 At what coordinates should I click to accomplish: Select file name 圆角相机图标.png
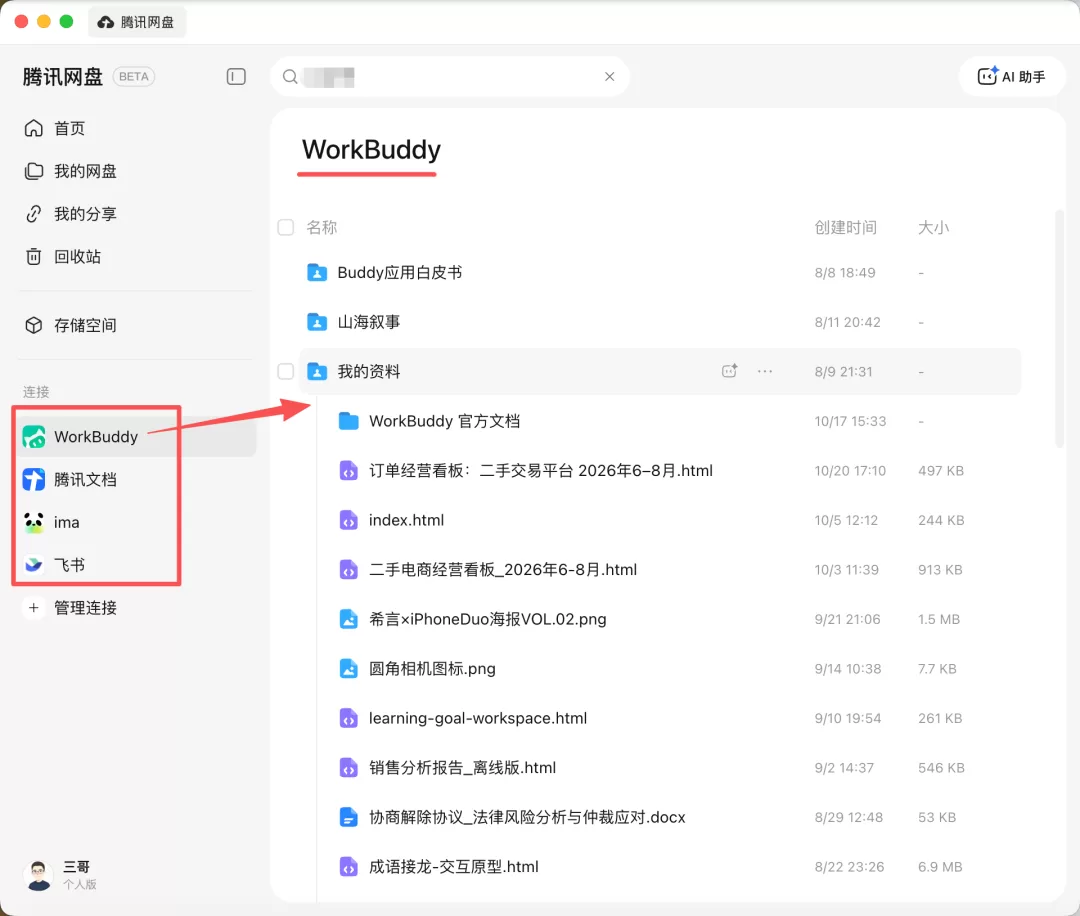432,669
